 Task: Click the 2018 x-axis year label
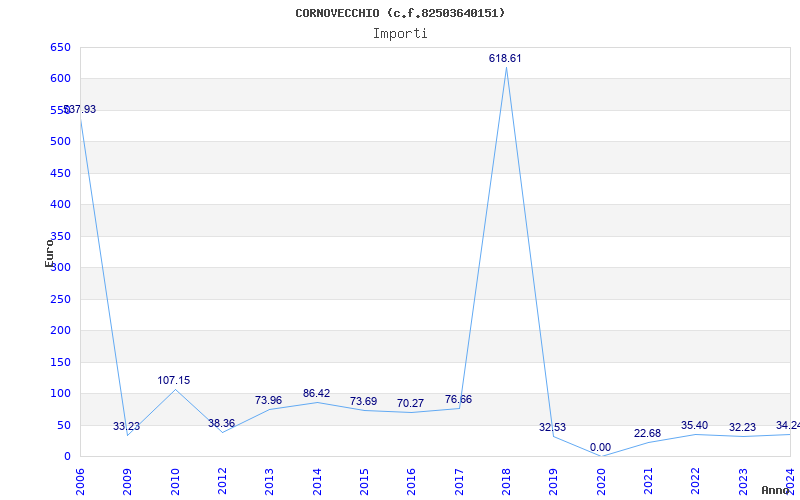(506, 483)
